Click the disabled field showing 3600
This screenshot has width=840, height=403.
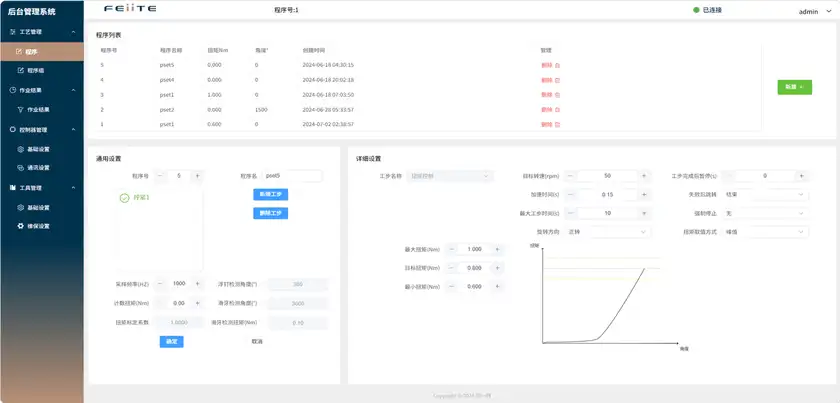[298, 303]
